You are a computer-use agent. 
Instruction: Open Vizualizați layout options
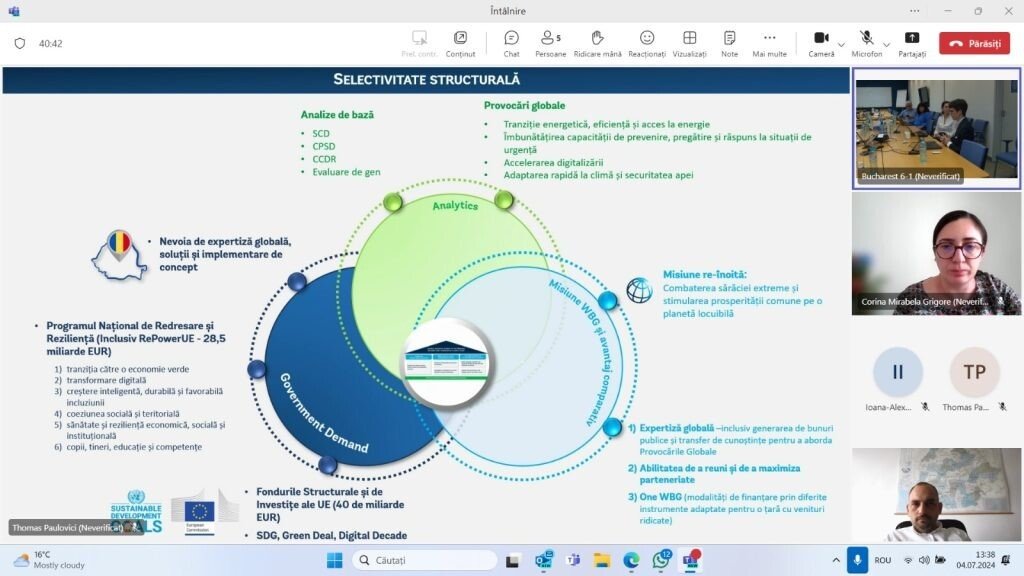click(x=689, y=42)
